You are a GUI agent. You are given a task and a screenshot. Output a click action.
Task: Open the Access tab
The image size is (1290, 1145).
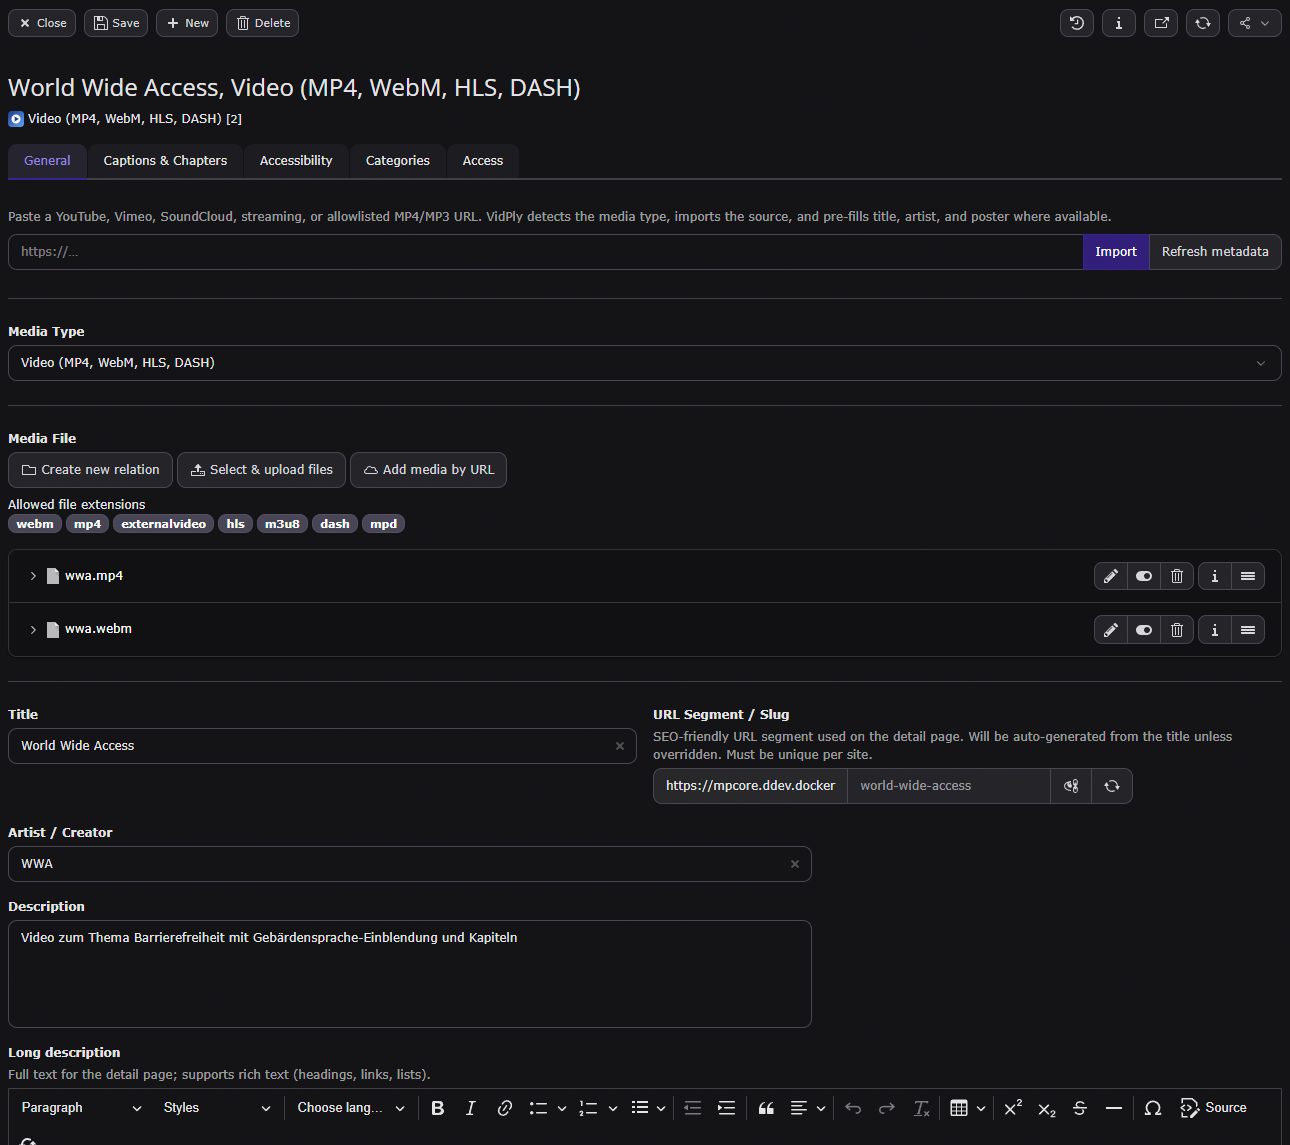point(483,161)
